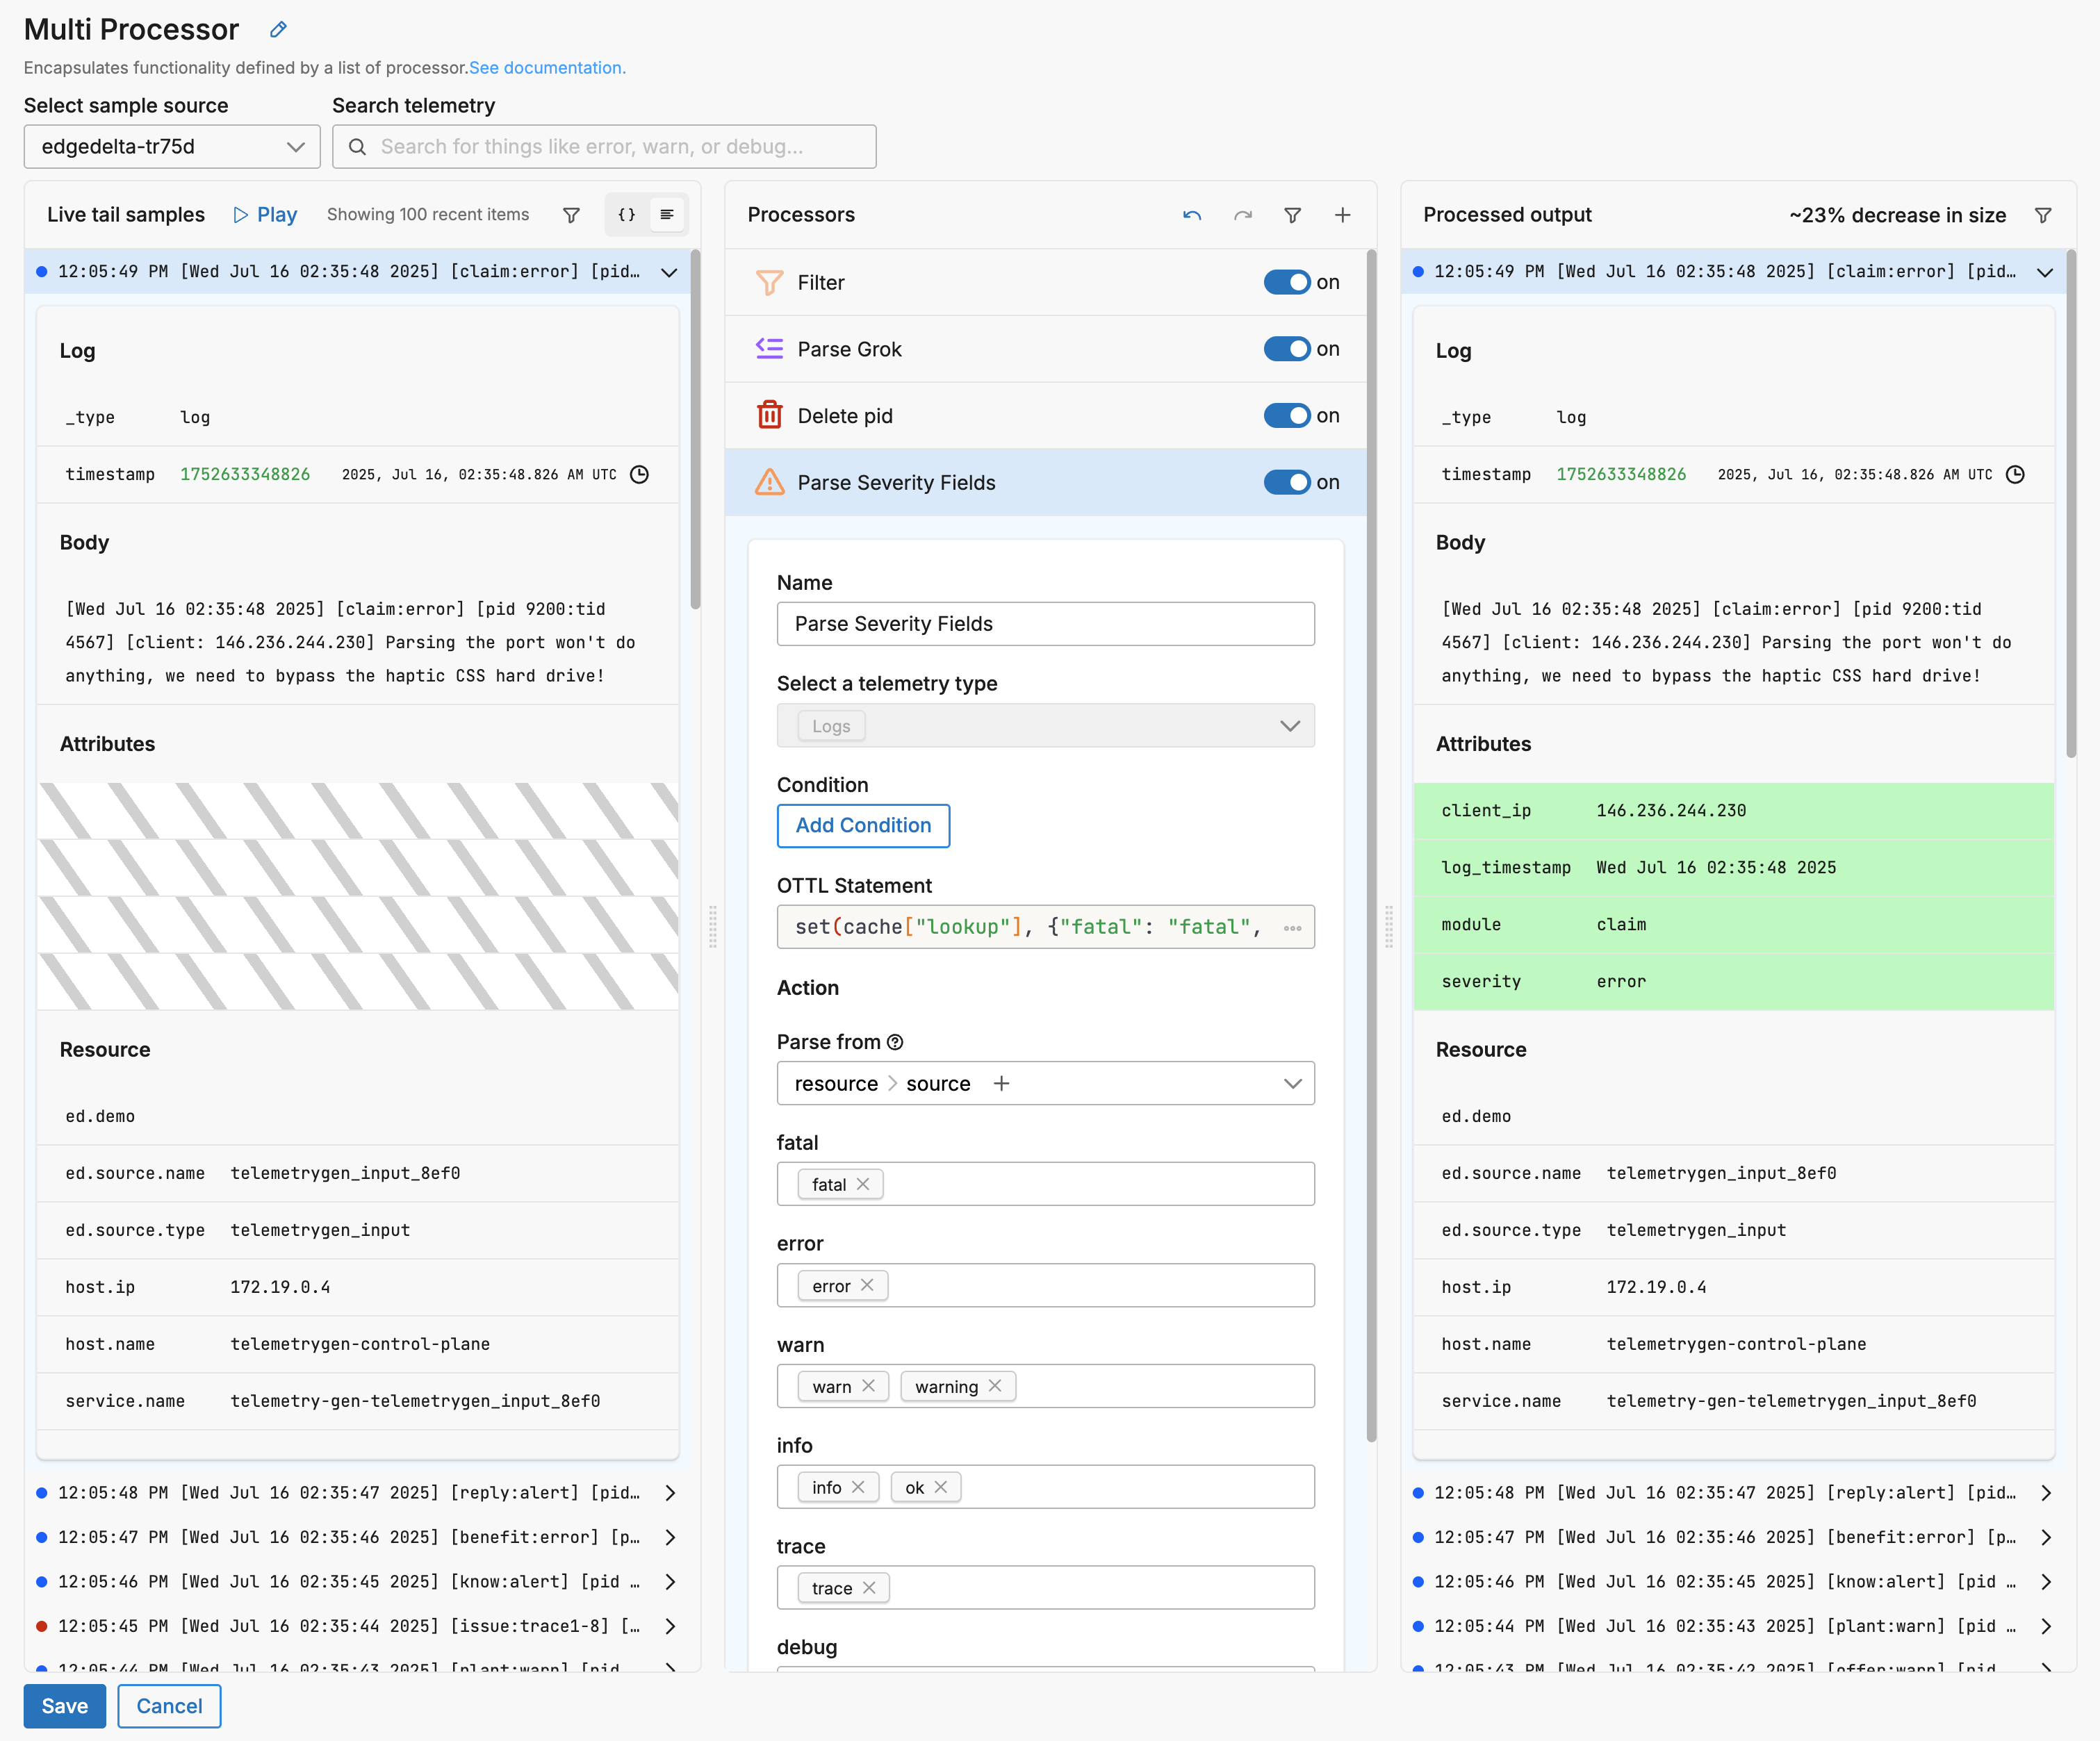Image resolution: width=2100 pixels, height=1741 pixels.
Task: Start Live tail with Play
Action: (265, 215)
